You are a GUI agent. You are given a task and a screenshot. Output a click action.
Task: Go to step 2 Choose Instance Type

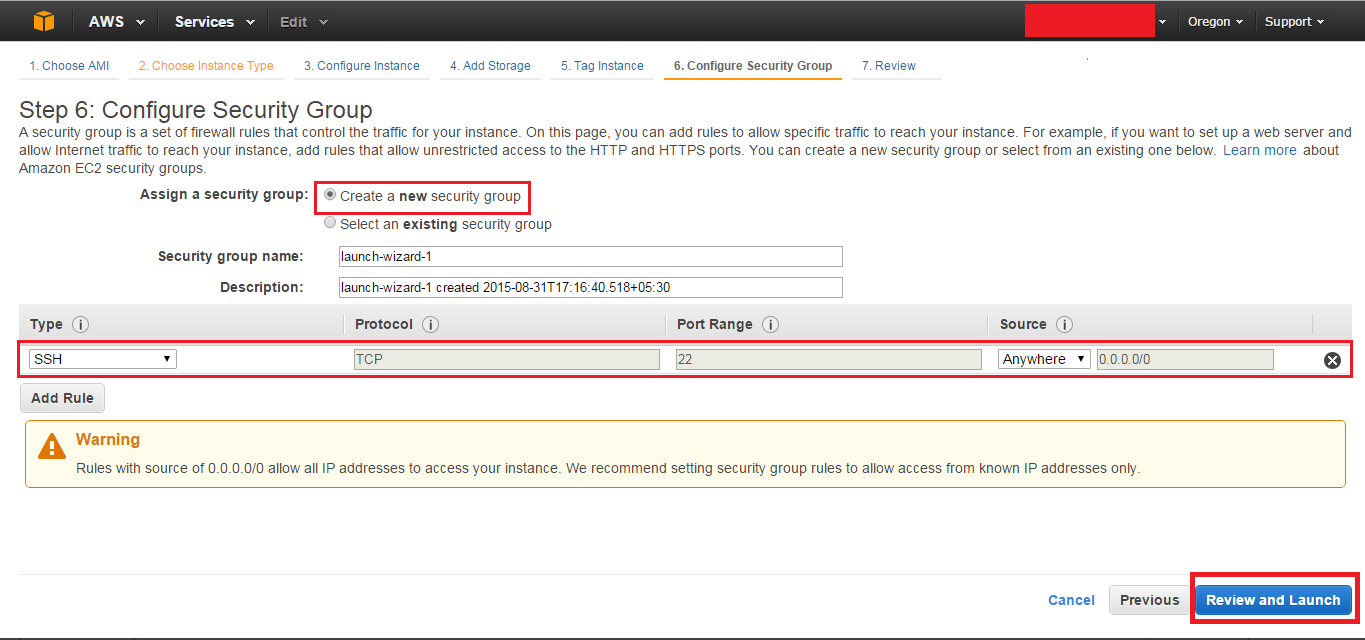(206, 66)
